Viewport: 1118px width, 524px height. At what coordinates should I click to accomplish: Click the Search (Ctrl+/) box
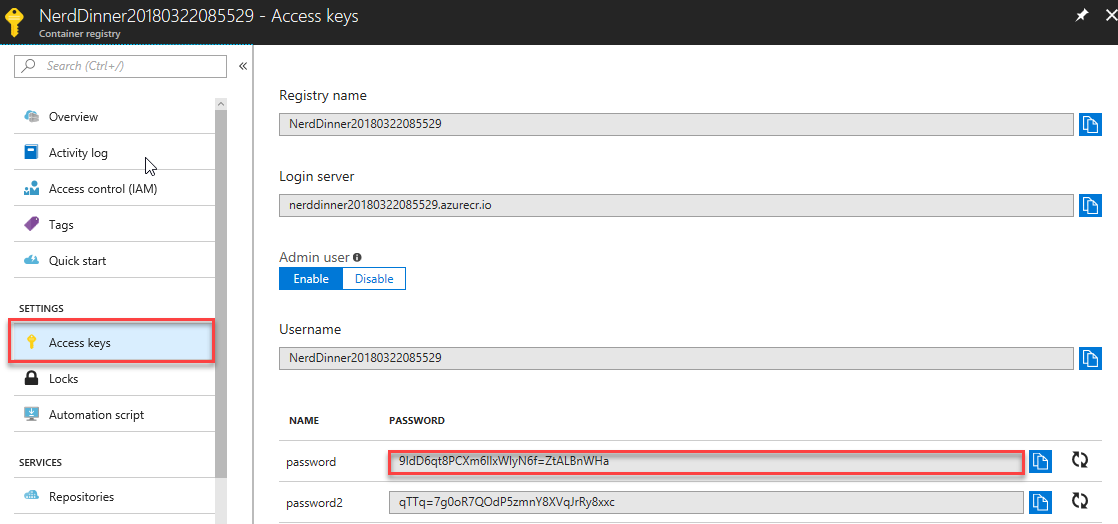tap(120, 66)
